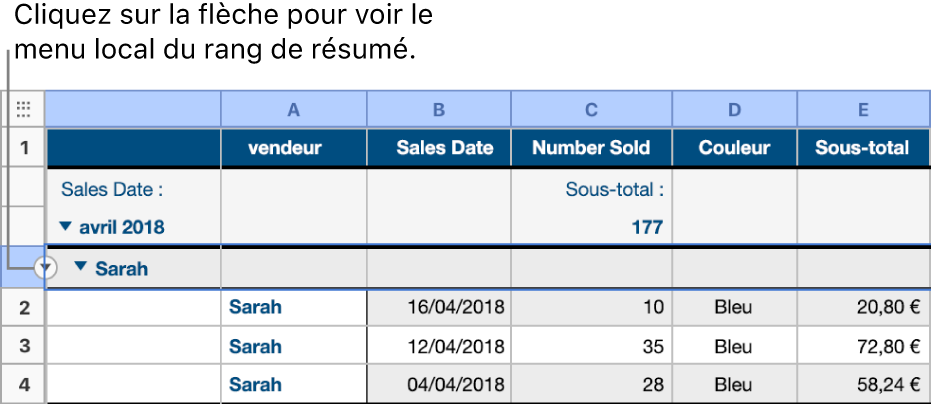Click the table handle grid icon
This screenshot has height=404, width=931.
(x=24, y=110)
